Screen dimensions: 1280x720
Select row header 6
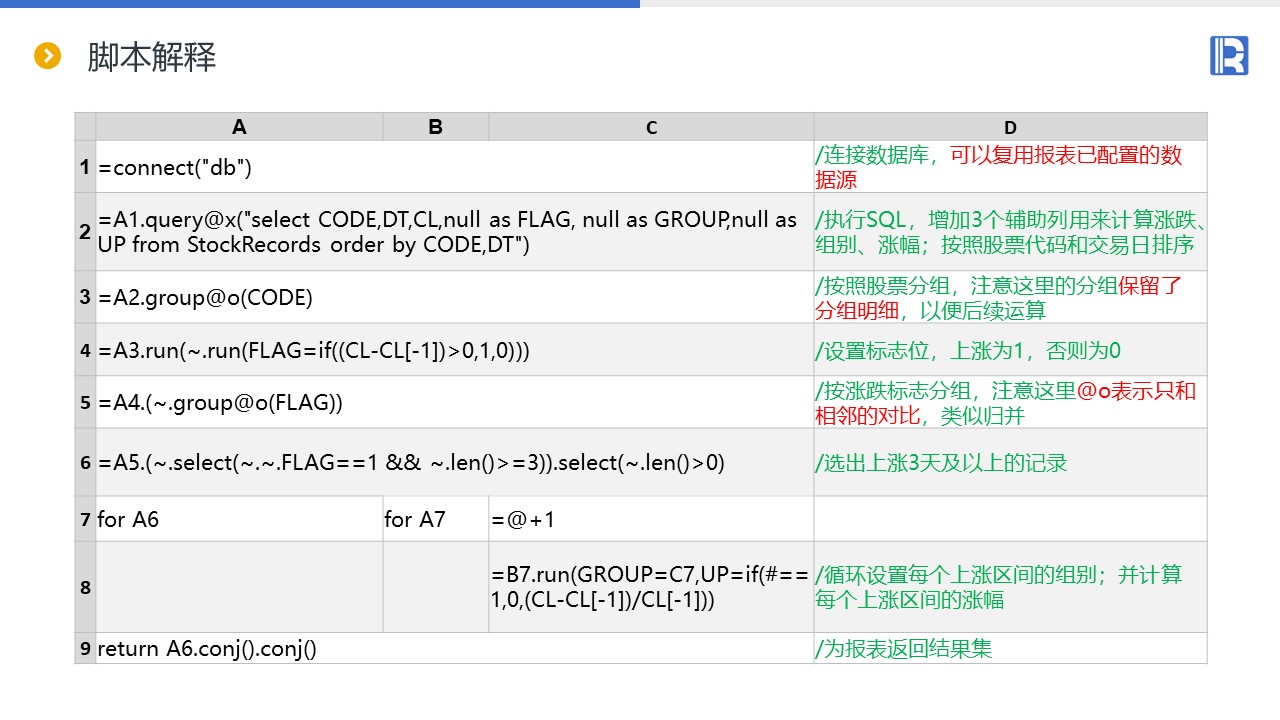85,462
